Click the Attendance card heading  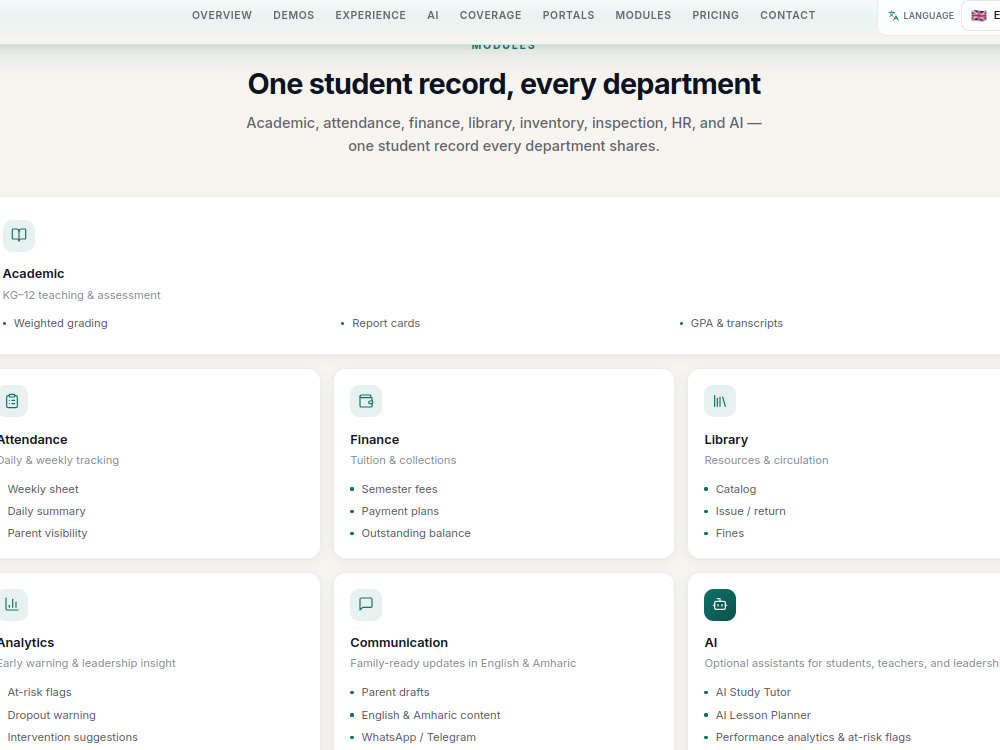click(33, 439)
